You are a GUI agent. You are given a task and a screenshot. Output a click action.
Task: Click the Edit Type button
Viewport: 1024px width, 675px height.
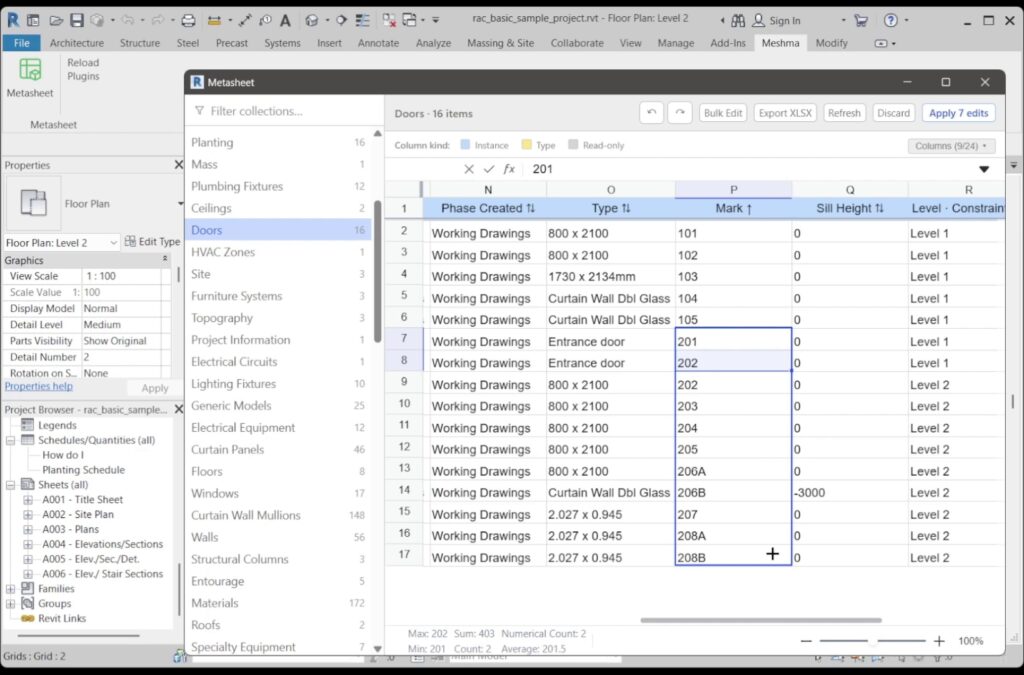[153, 242]
